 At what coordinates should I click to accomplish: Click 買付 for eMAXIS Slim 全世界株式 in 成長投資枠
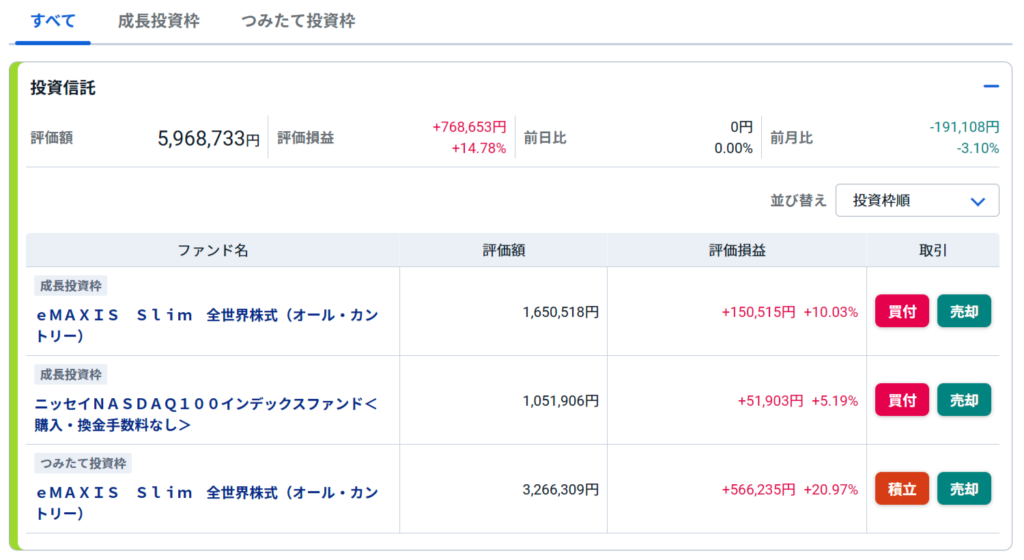[901, 311]
